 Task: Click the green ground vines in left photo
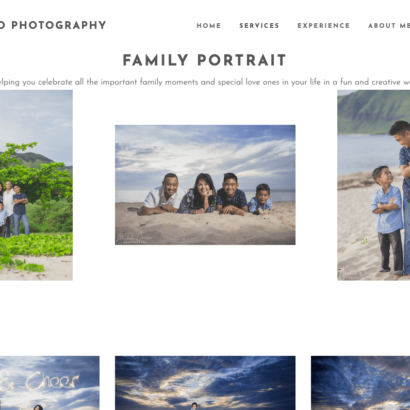[x=36, y=249]
